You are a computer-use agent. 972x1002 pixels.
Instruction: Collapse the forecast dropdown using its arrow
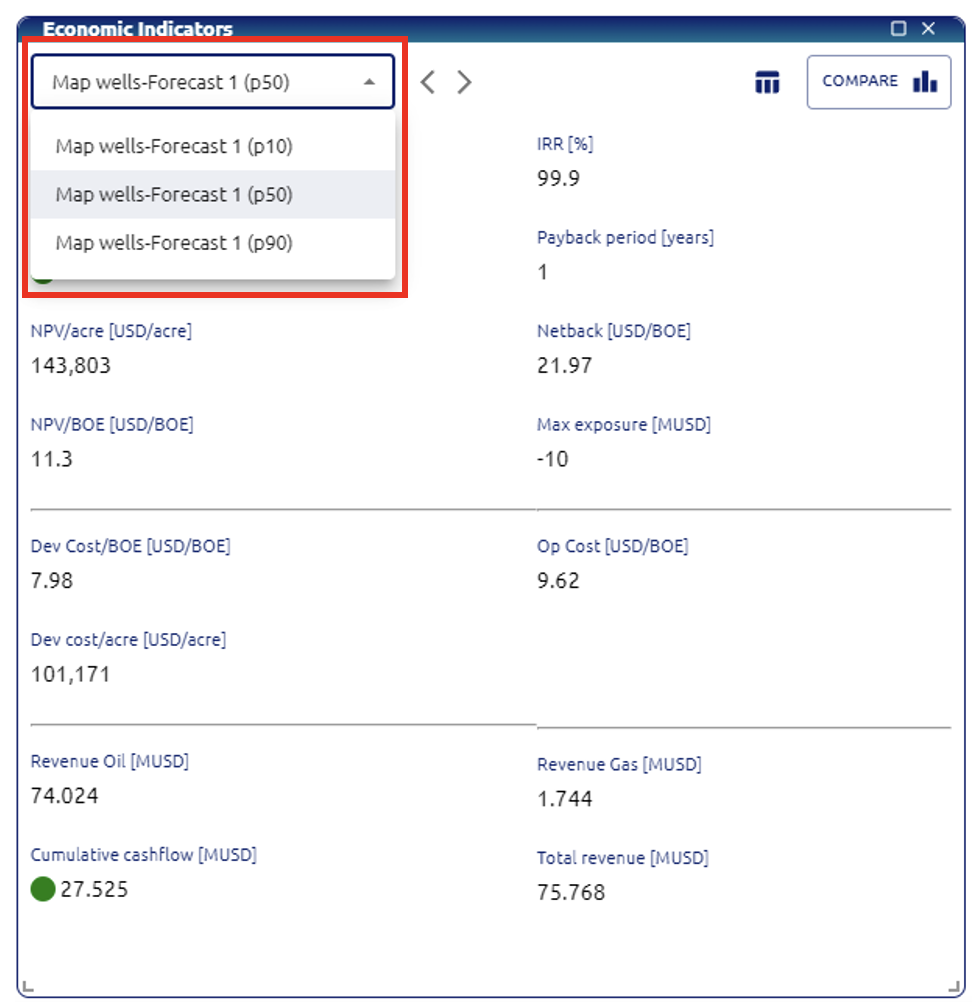tap(369, 82)
